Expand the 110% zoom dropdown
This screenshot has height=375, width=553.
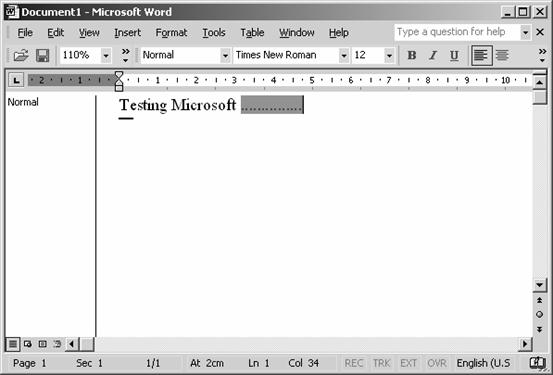click(x=106, y=55)
